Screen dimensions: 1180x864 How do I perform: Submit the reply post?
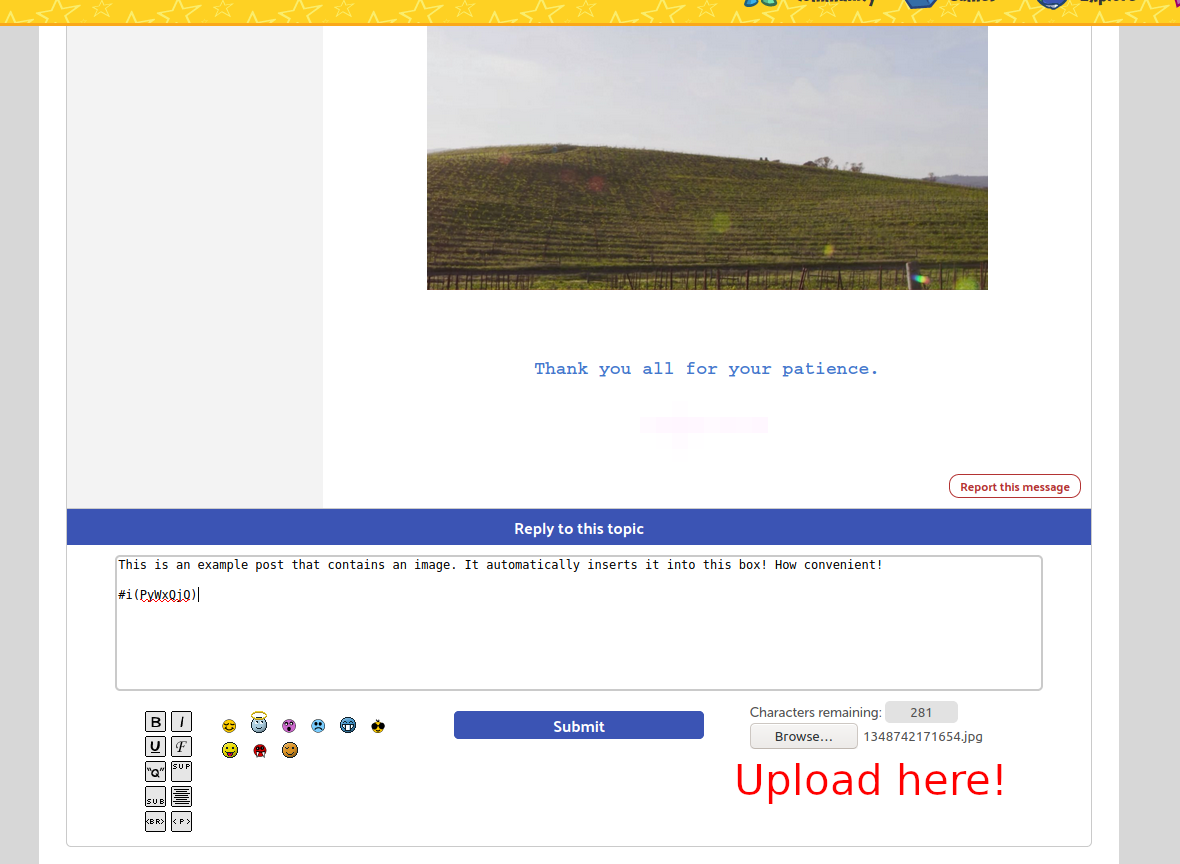pos(579,726)
